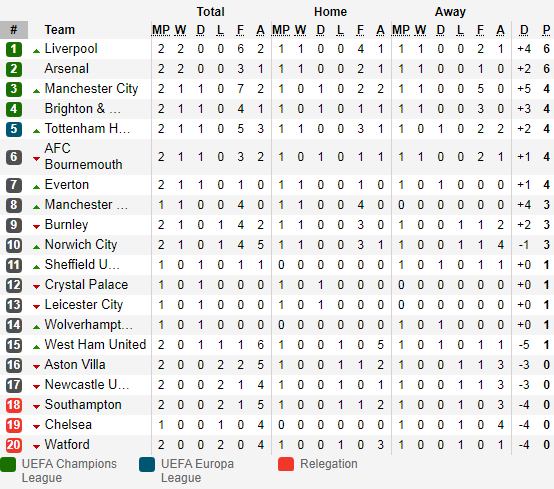Open the Crystal Palace team link
Screen dimensions: 554x489
coord(86,285)
